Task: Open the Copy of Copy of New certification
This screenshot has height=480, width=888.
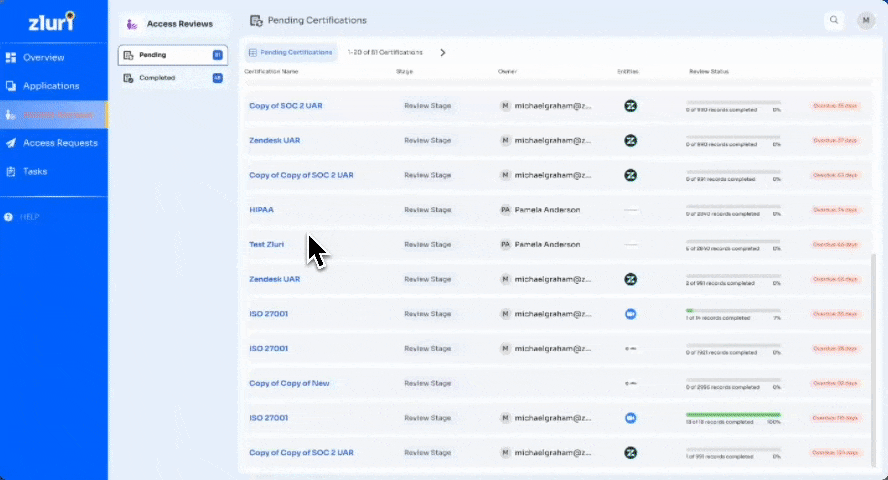Action: click(x=289, y=383)
